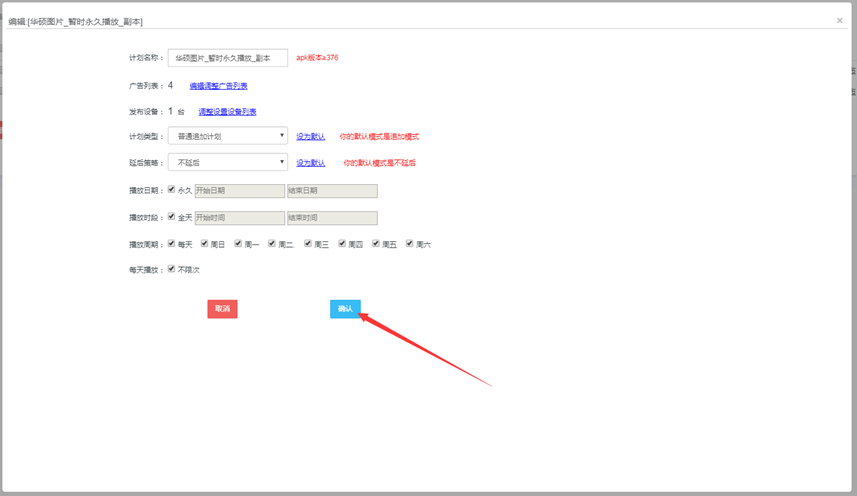Click the 计划名称 text field

tap(227, 58)
